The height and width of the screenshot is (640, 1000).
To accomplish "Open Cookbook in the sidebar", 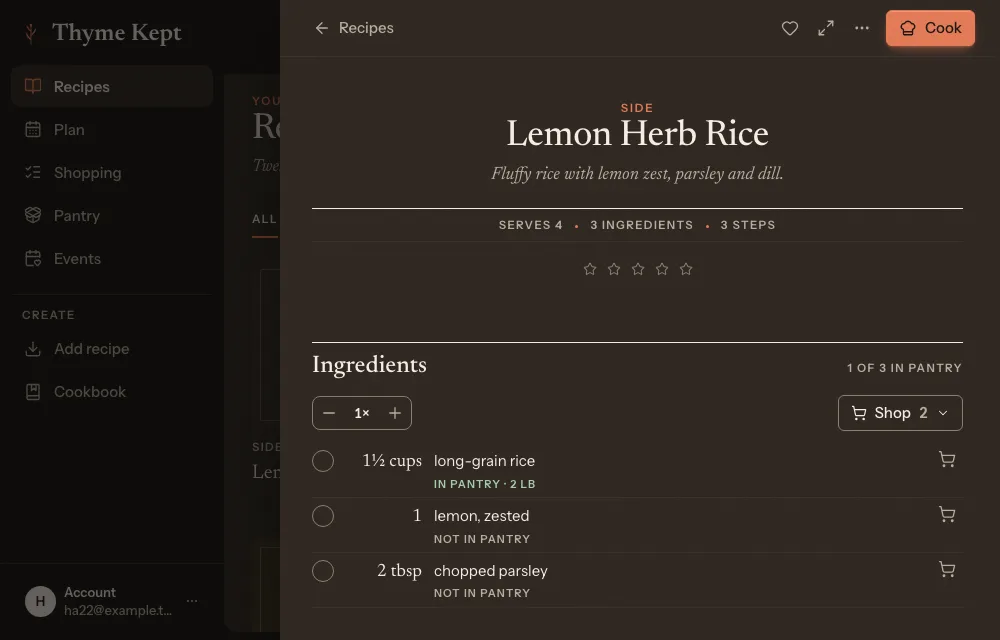I will pos(112,392).
